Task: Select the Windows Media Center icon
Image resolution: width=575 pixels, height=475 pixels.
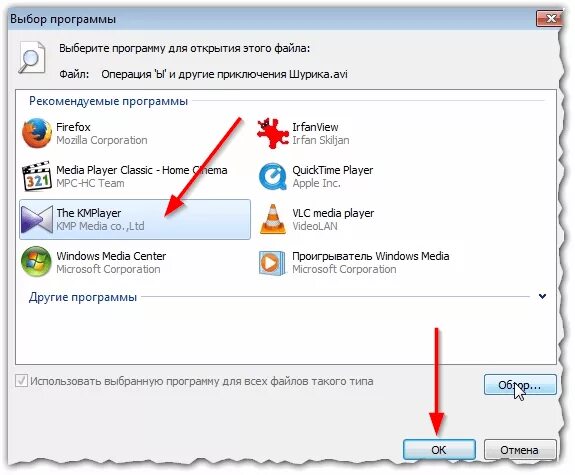Action: [x=36, y=262]
